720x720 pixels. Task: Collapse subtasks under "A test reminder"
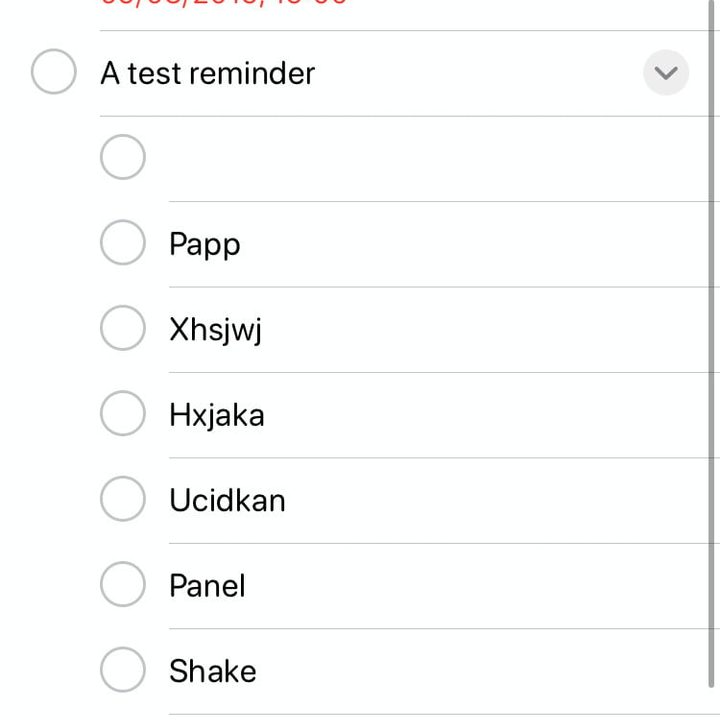[666, 73]
